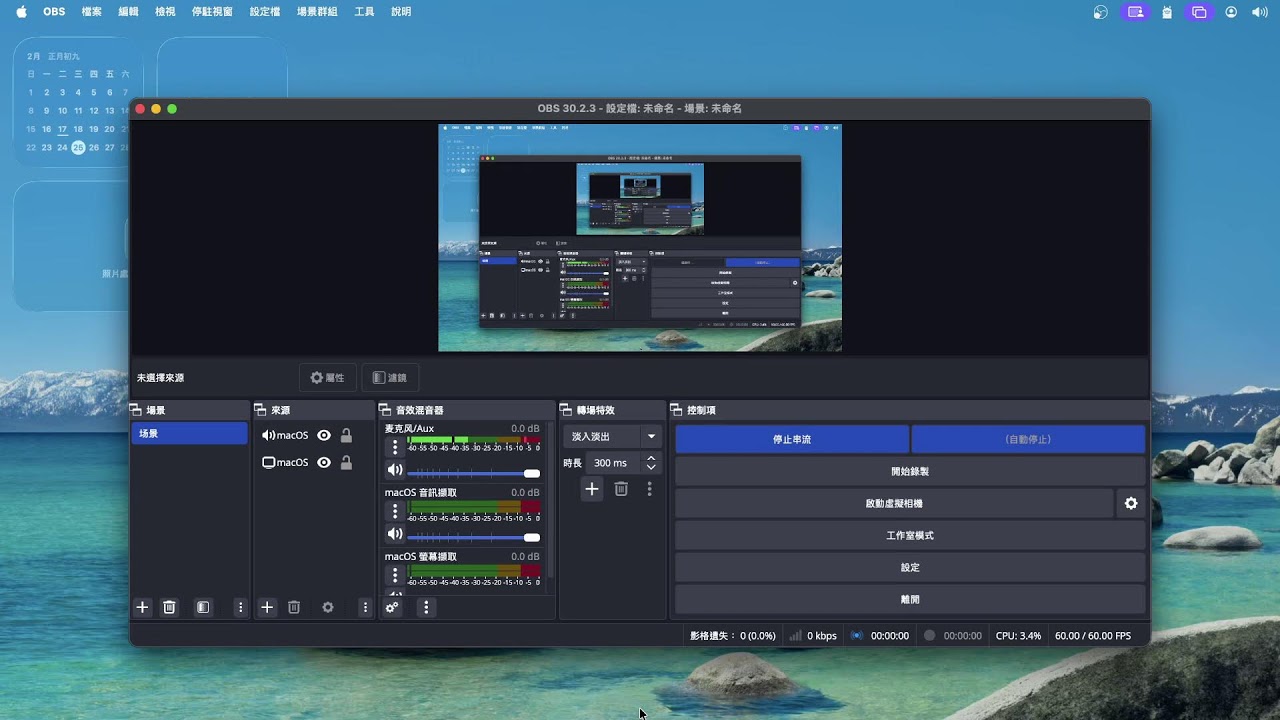Click the 啟動虛擬相機 button
1280x720 pixels.
pyautogui.click(x=894, y=504)
